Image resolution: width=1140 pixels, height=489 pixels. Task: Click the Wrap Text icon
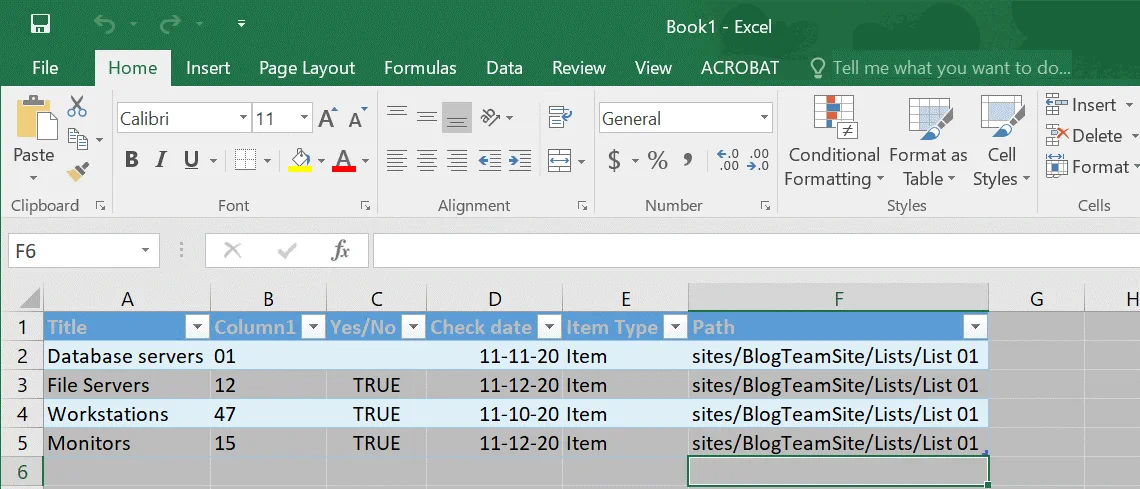tap(559, 118)
